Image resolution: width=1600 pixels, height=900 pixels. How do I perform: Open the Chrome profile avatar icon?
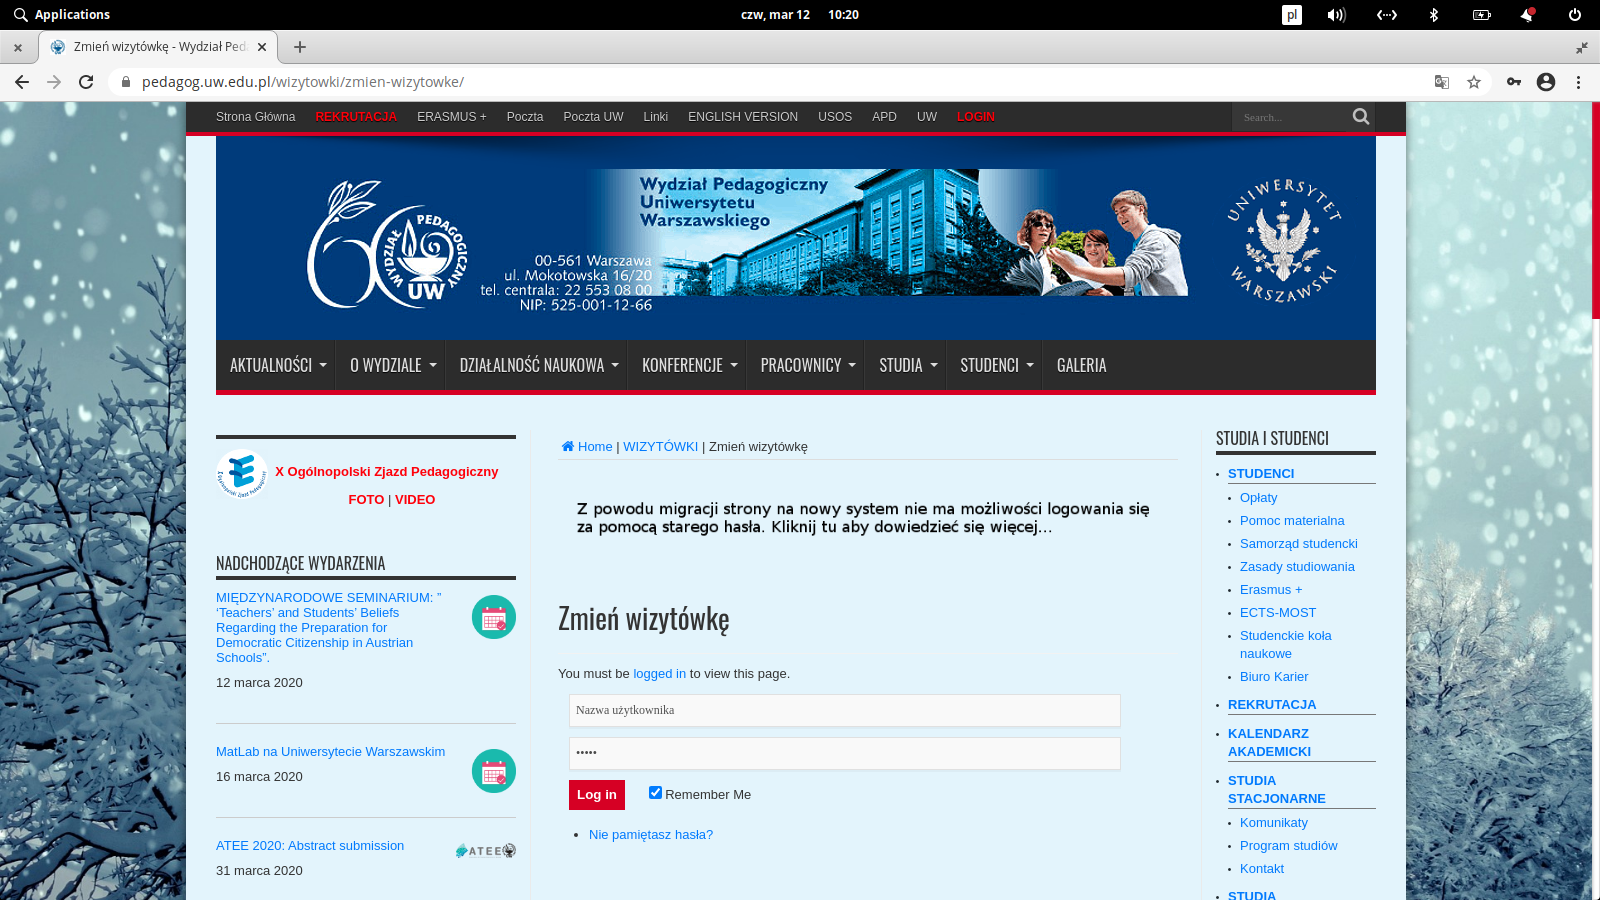1546,82
